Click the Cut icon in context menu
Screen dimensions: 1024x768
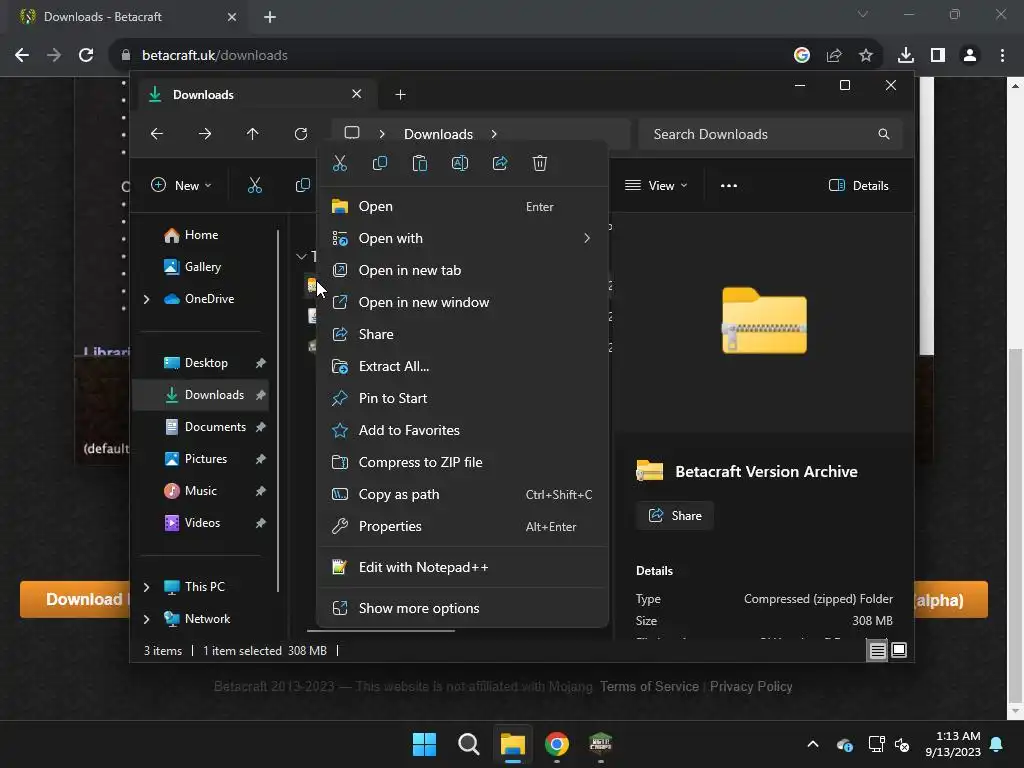pos(340,163)
